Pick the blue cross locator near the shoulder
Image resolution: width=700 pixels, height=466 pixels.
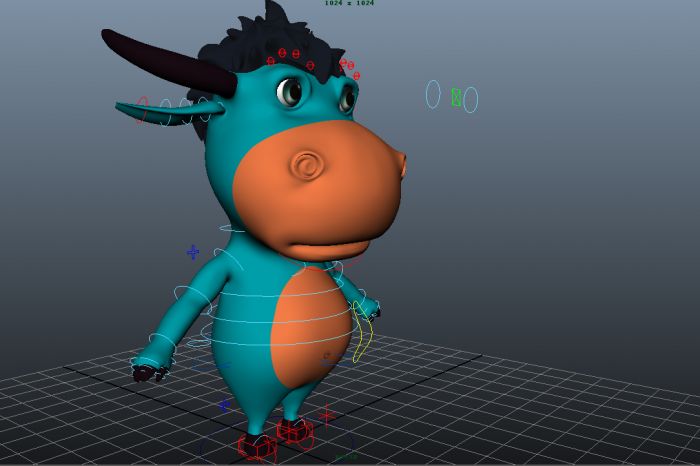coord(193,252)
